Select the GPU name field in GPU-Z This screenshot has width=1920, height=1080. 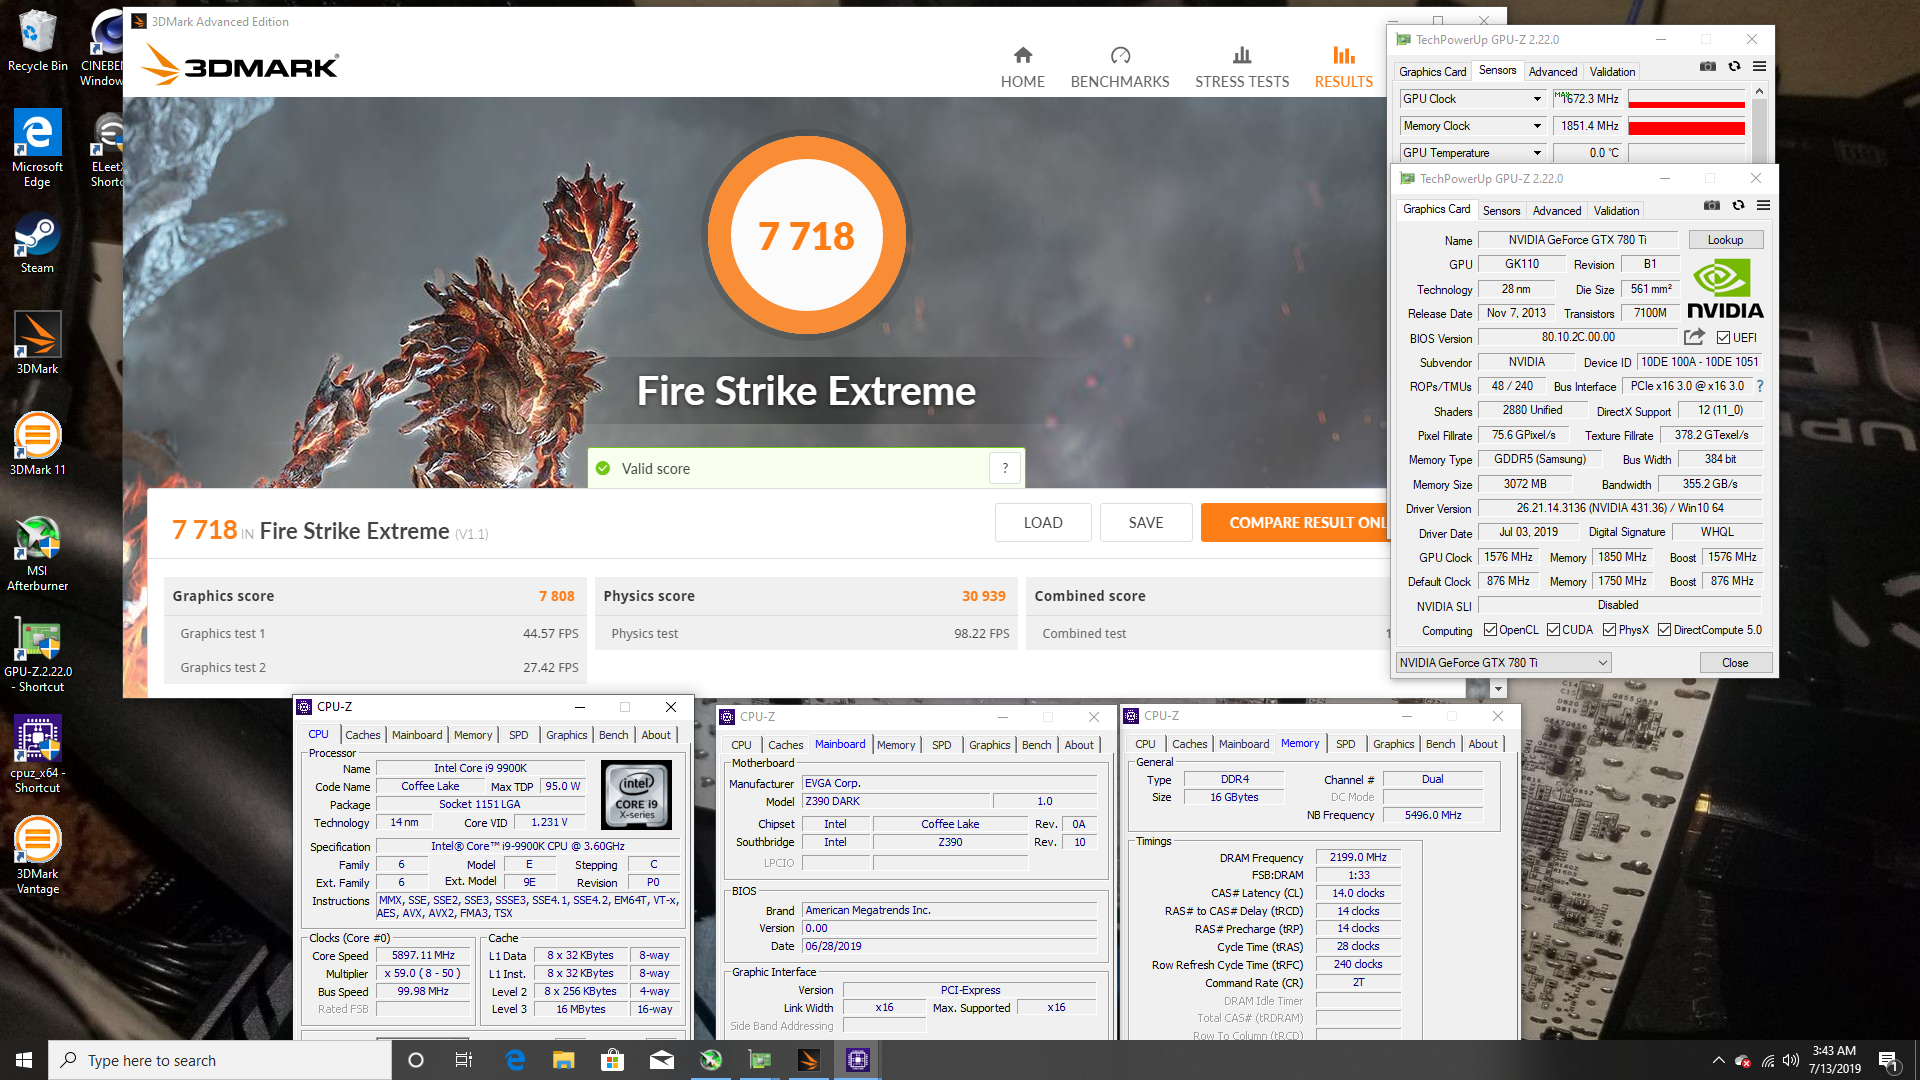(x=1577, y=240)
